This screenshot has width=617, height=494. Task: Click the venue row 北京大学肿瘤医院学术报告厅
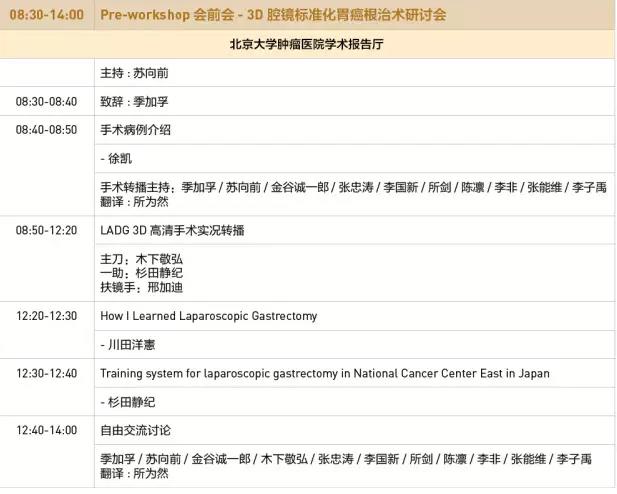308,45
